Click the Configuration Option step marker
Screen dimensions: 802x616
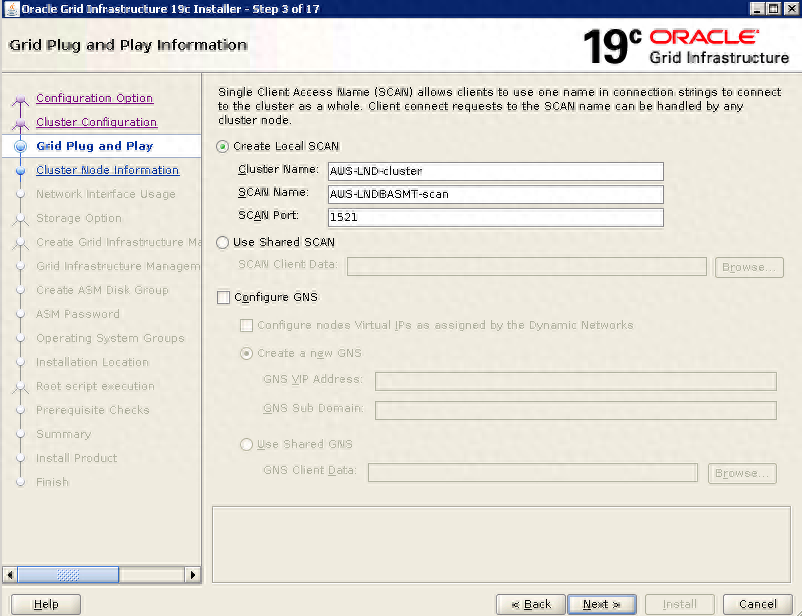click(x=22, y=98)
